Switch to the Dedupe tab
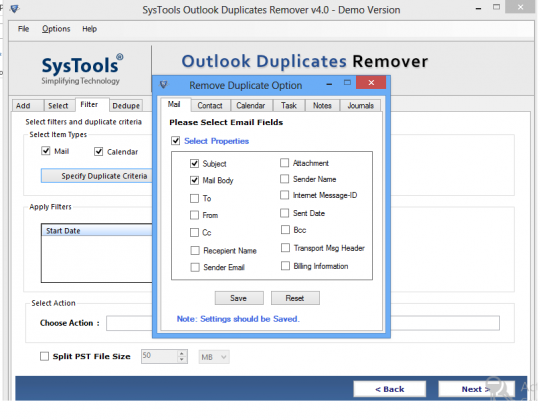Screen dimensions: 540x420 click(126, 105)
